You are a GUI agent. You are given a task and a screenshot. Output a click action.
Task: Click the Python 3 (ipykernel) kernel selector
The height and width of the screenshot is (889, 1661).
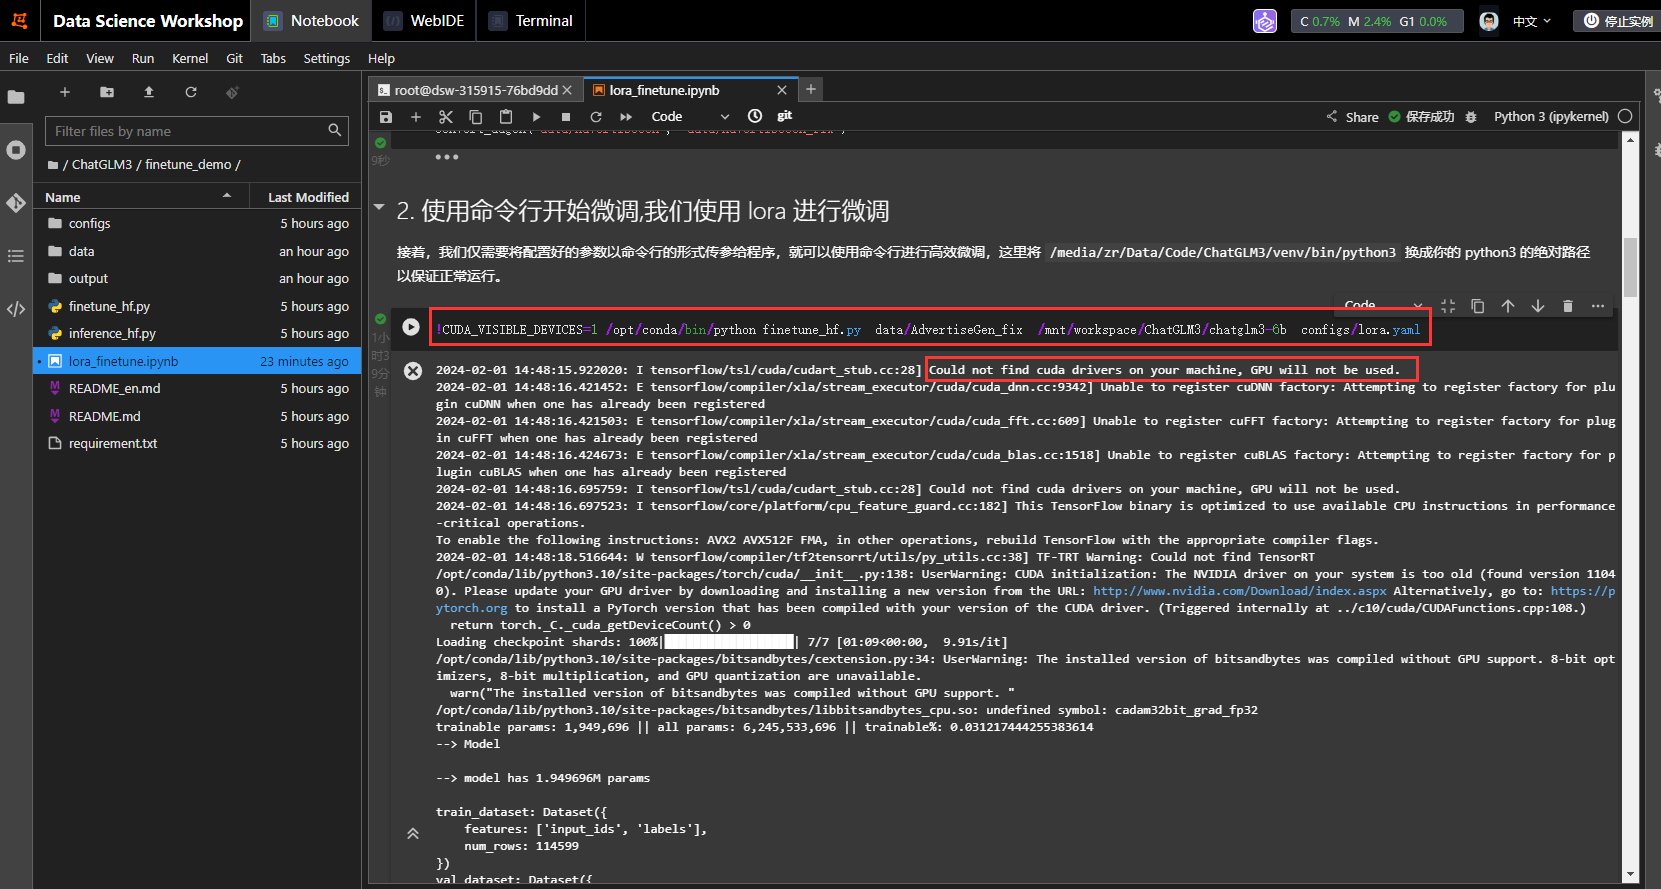(1551, 117)
